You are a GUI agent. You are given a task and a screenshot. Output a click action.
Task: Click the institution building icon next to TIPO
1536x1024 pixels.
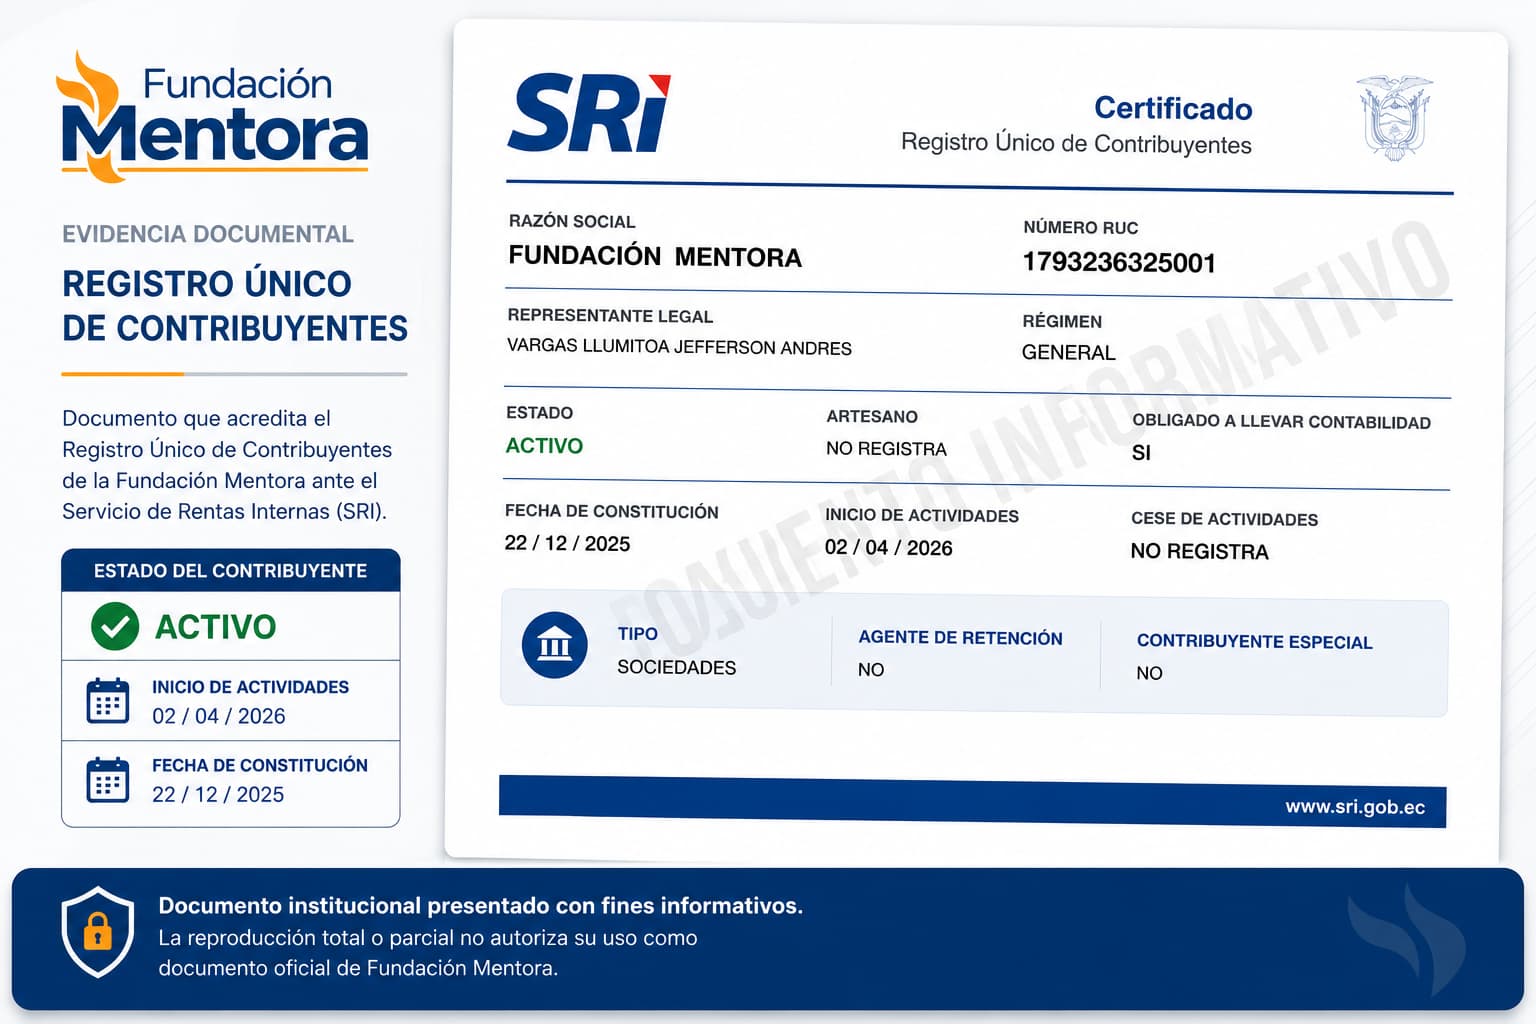[555, 645]
